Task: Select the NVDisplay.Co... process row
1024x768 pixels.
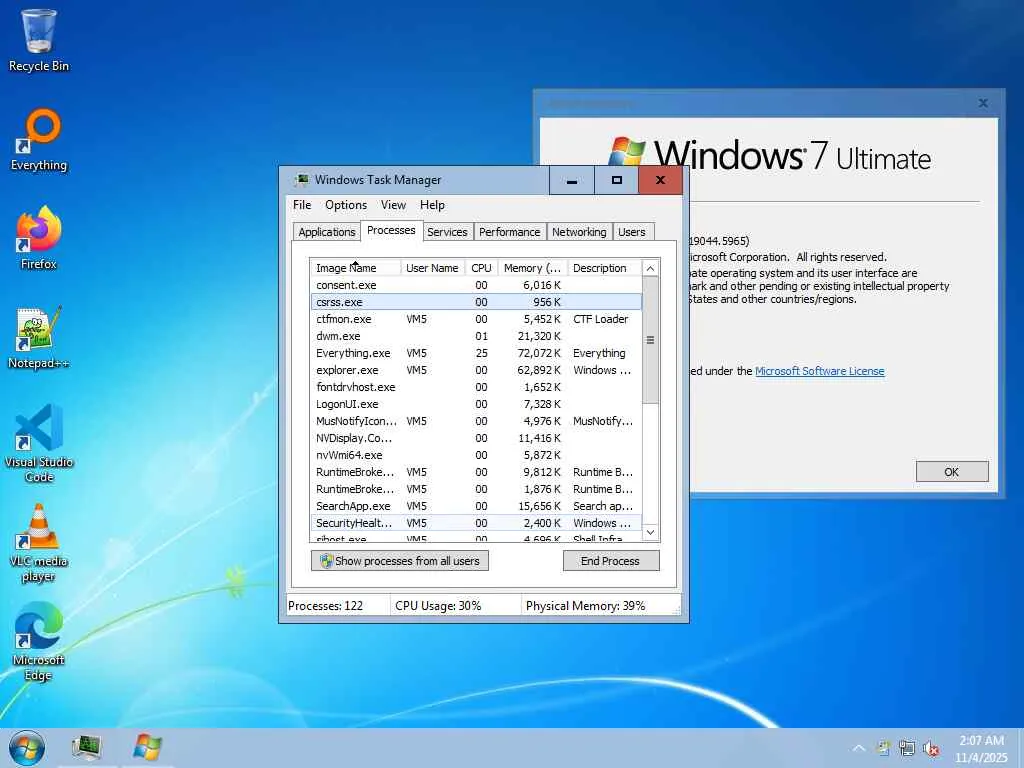Action: pyautogui.click(x=476, y=438)
